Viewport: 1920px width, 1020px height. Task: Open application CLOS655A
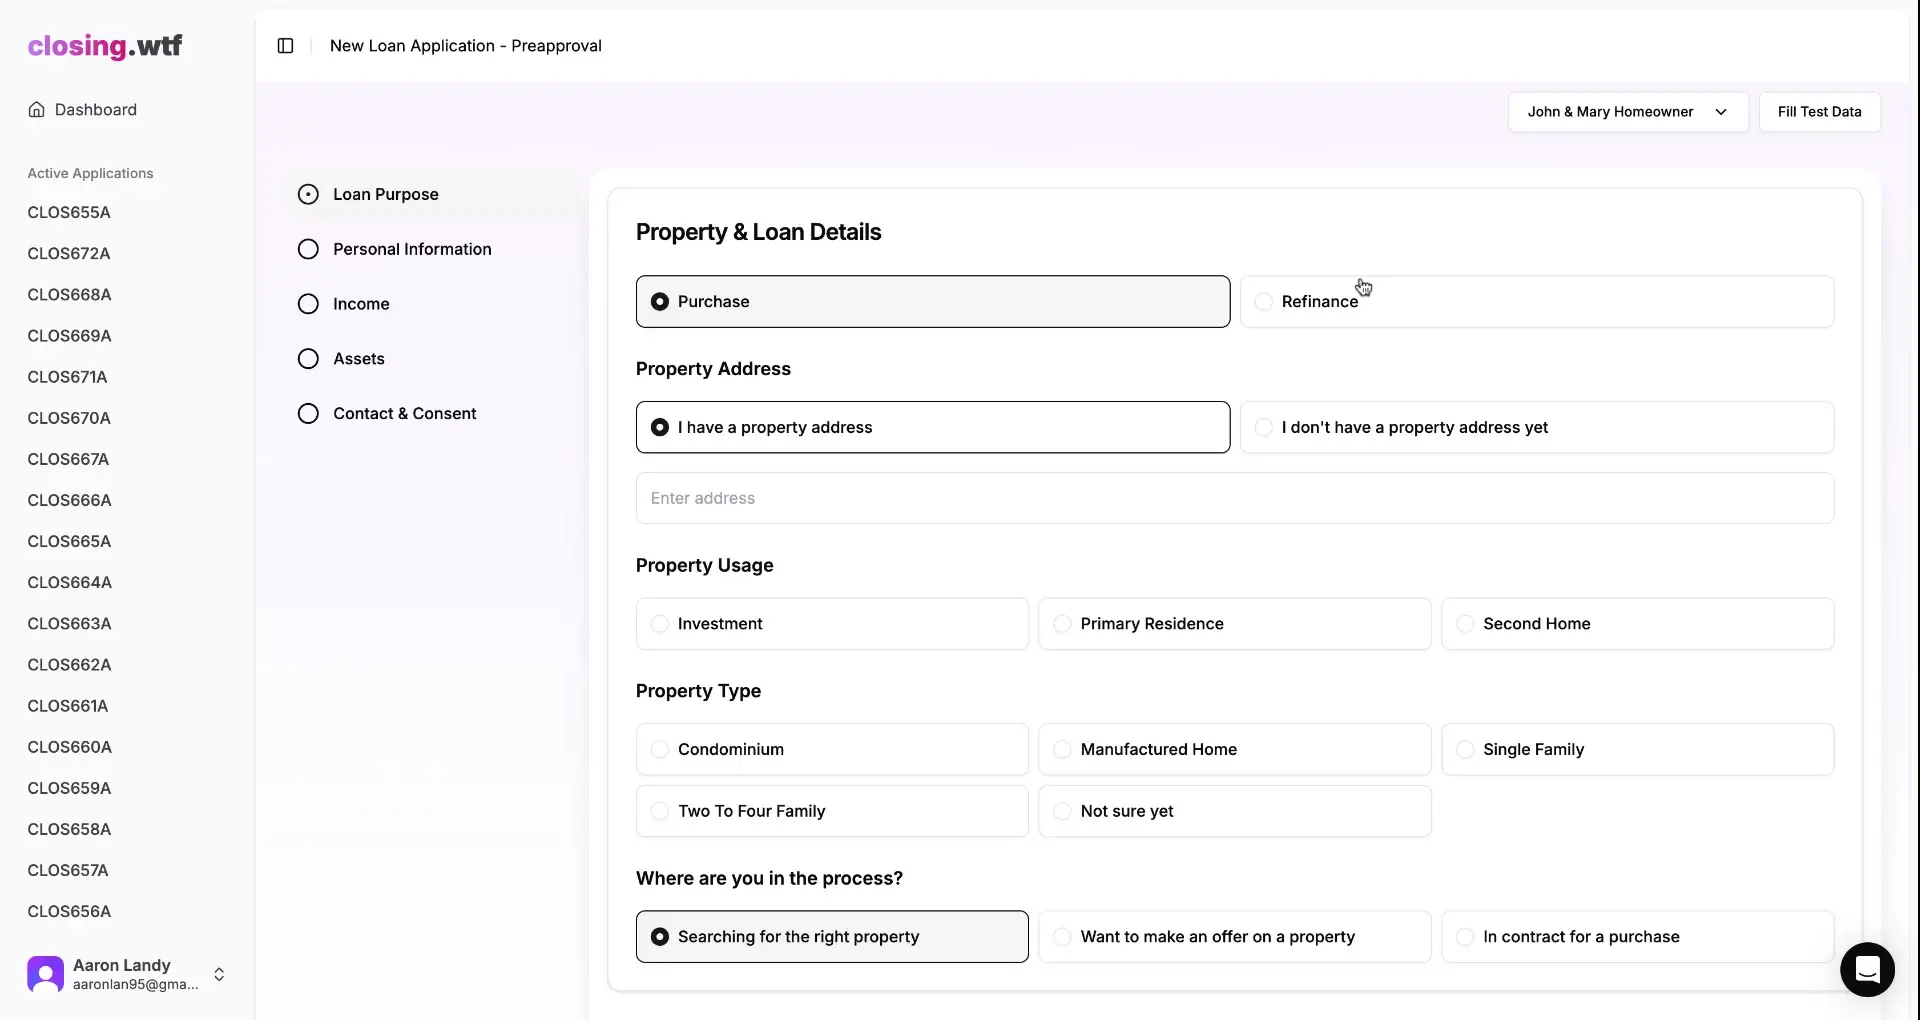coord(69,211)
